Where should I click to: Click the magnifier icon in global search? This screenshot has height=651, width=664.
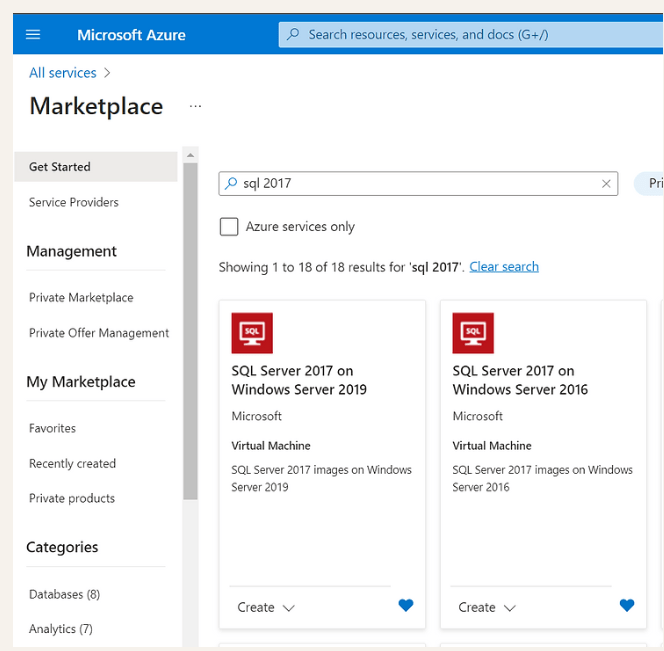click(293, 34)
